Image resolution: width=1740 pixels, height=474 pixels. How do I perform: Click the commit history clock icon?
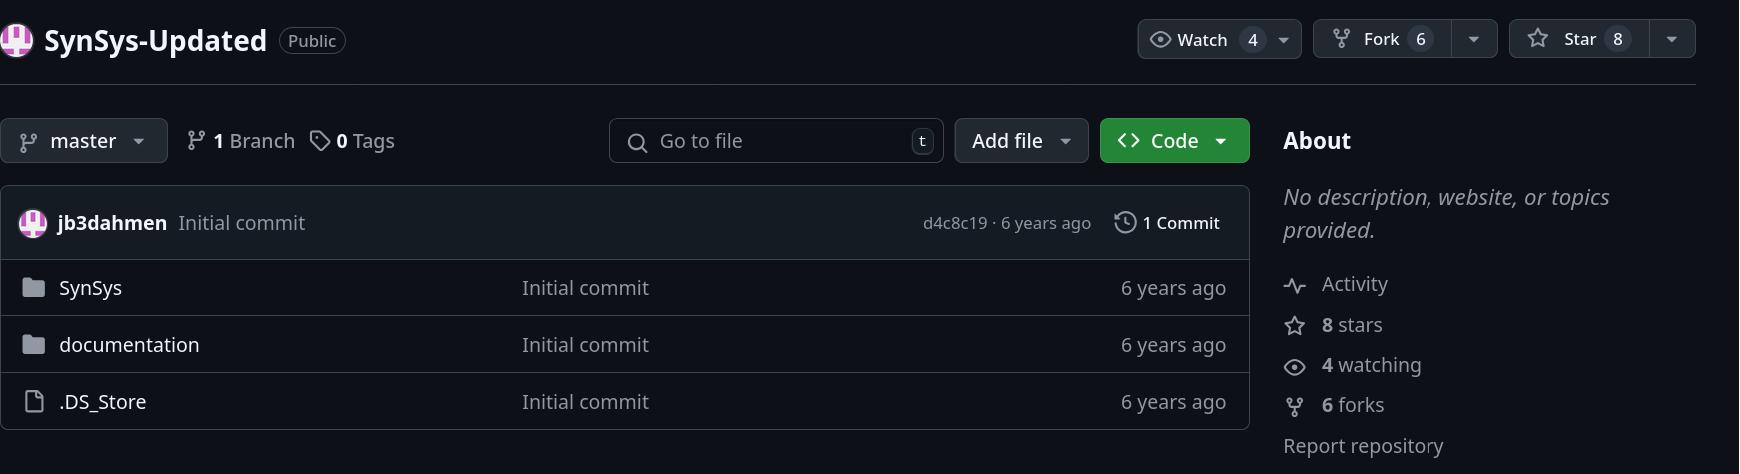(x=1125, y=223)
